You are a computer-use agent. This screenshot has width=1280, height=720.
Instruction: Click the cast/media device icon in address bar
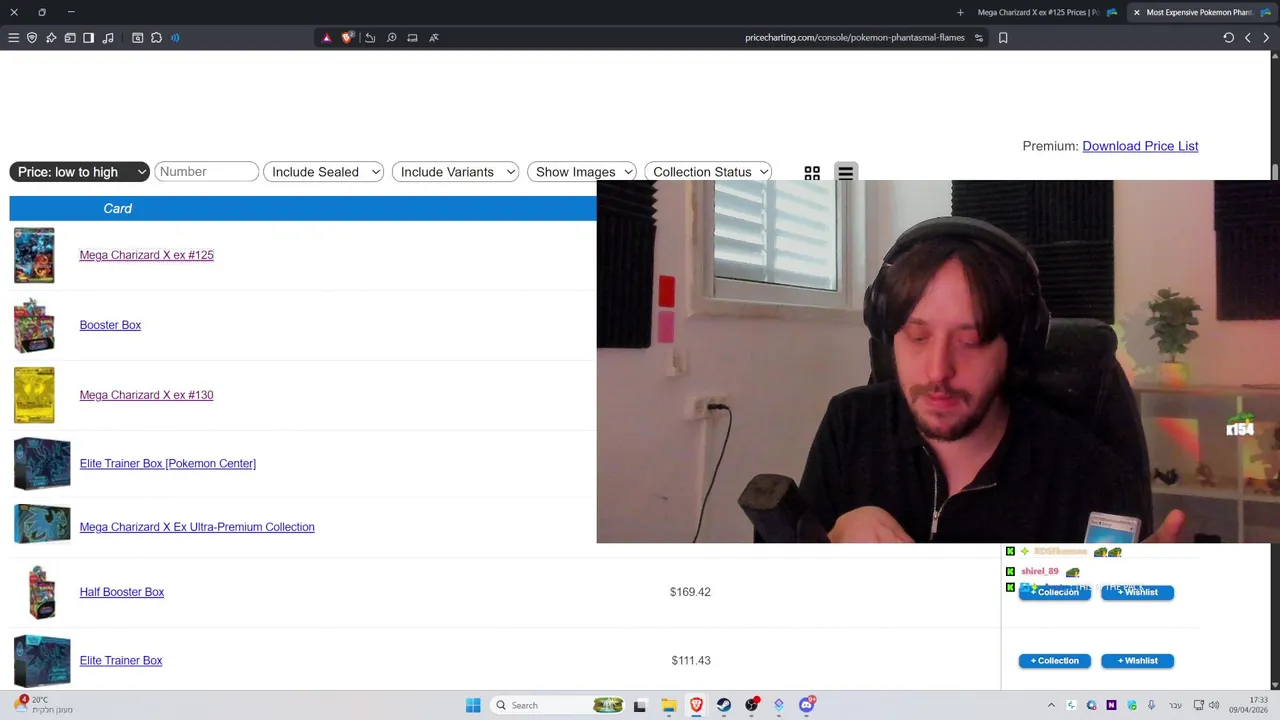coord(412,38)
